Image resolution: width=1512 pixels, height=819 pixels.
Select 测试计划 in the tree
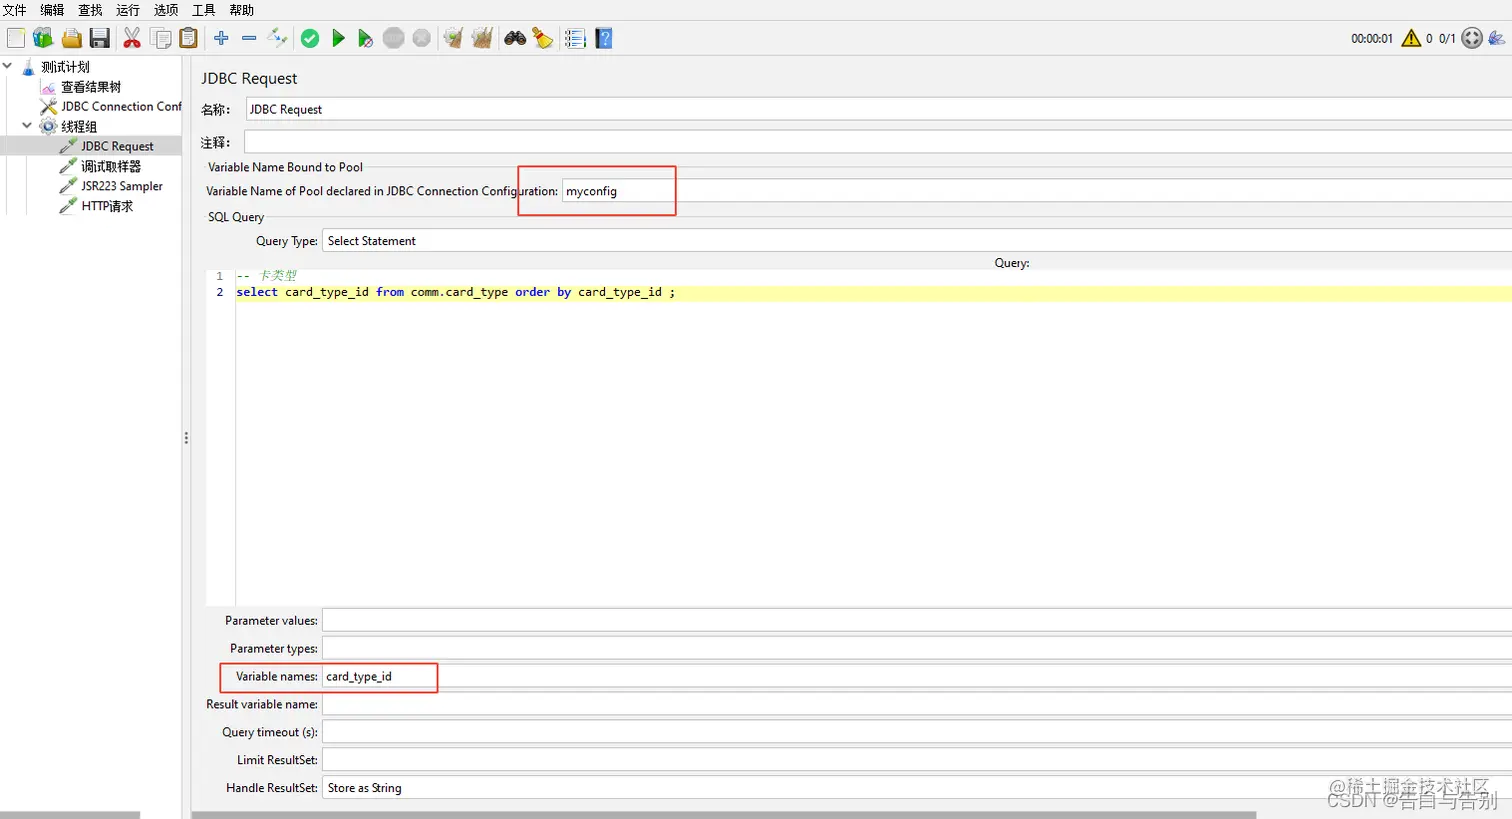point(65,67)
